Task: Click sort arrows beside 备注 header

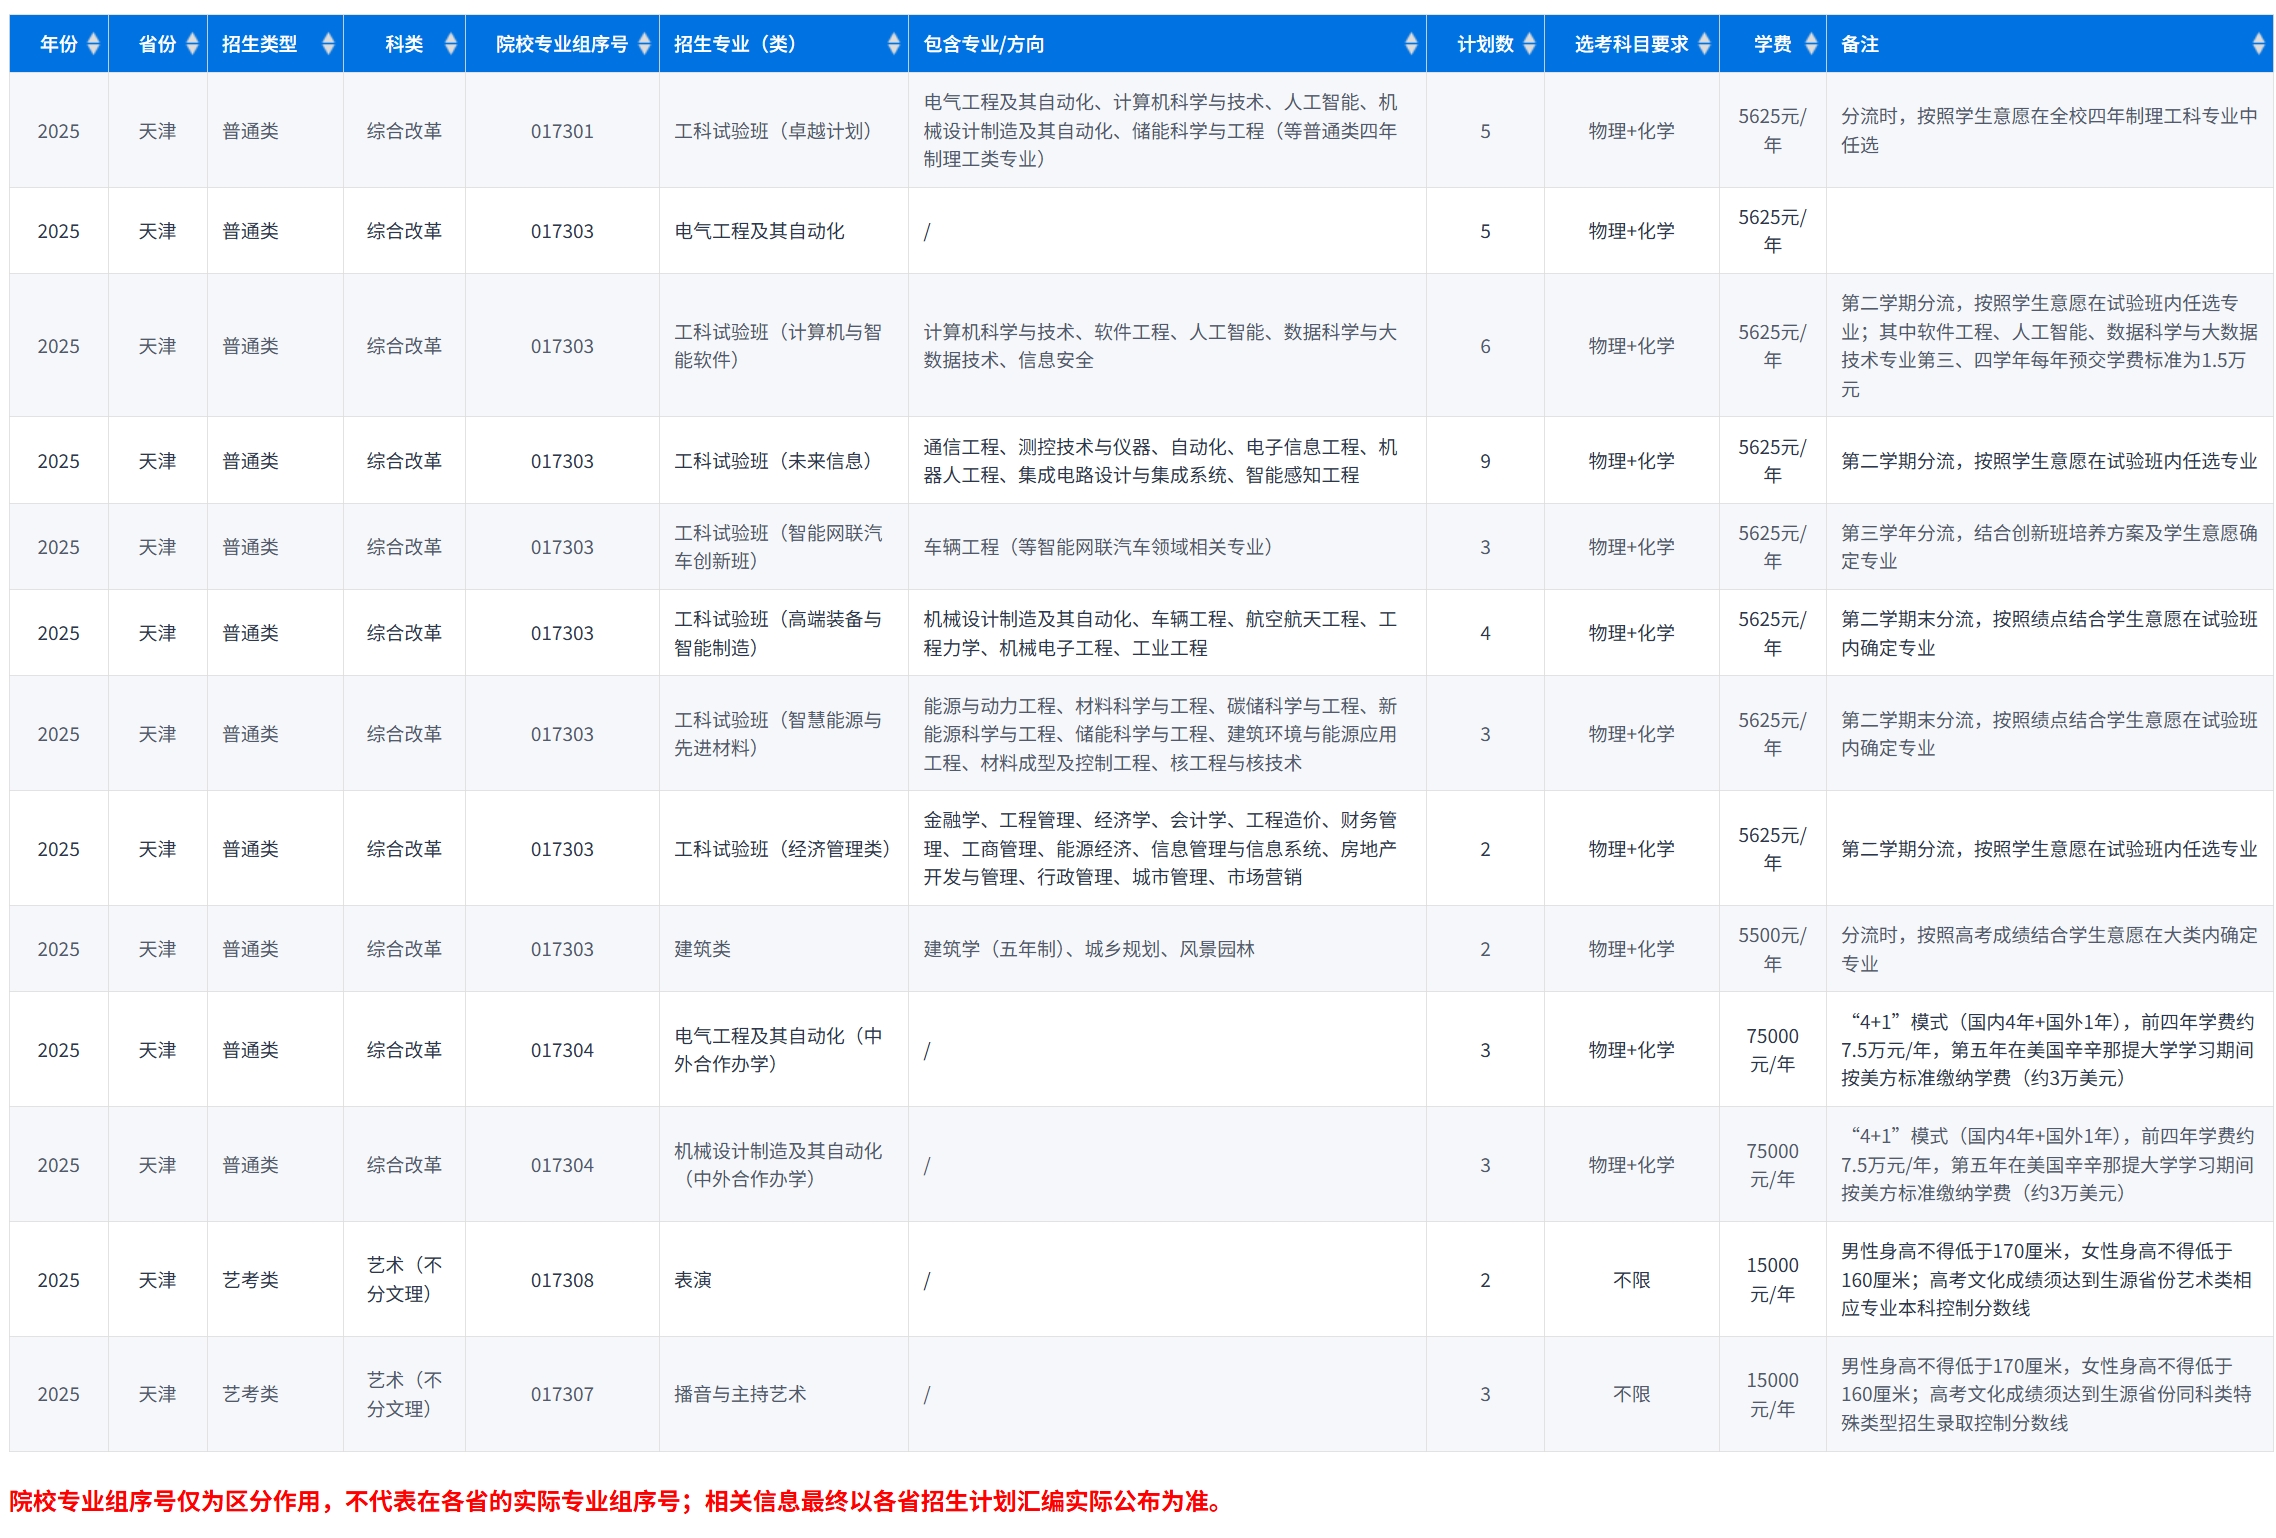Action: 2258,44
